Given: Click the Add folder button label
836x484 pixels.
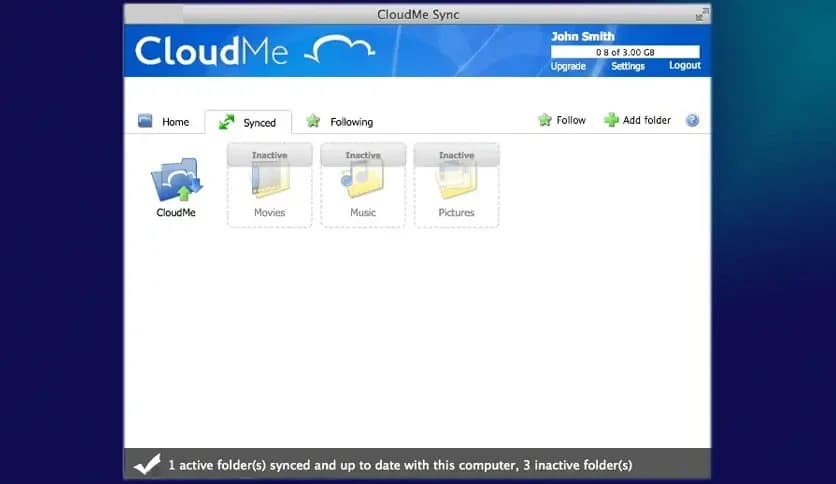Looking at the screenshot, I should [x=647, y=120].
